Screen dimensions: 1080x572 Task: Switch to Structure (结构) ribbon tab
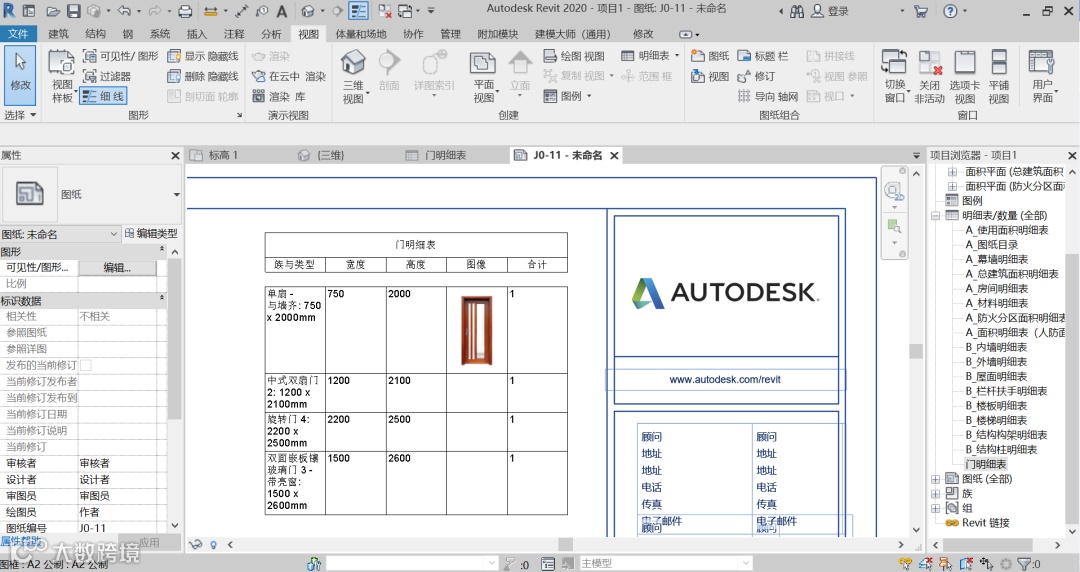(x=95, y=34)
